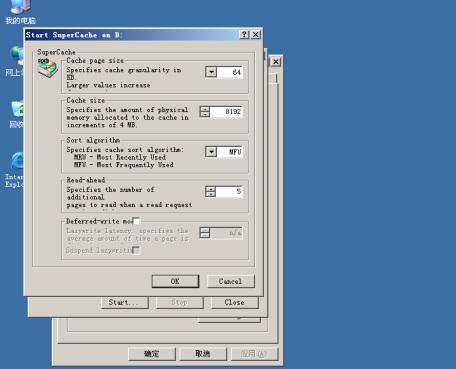Screen dimensions: 456x369
Task: Click the Sort algorithm MFU value
Action: coord(230,152)
